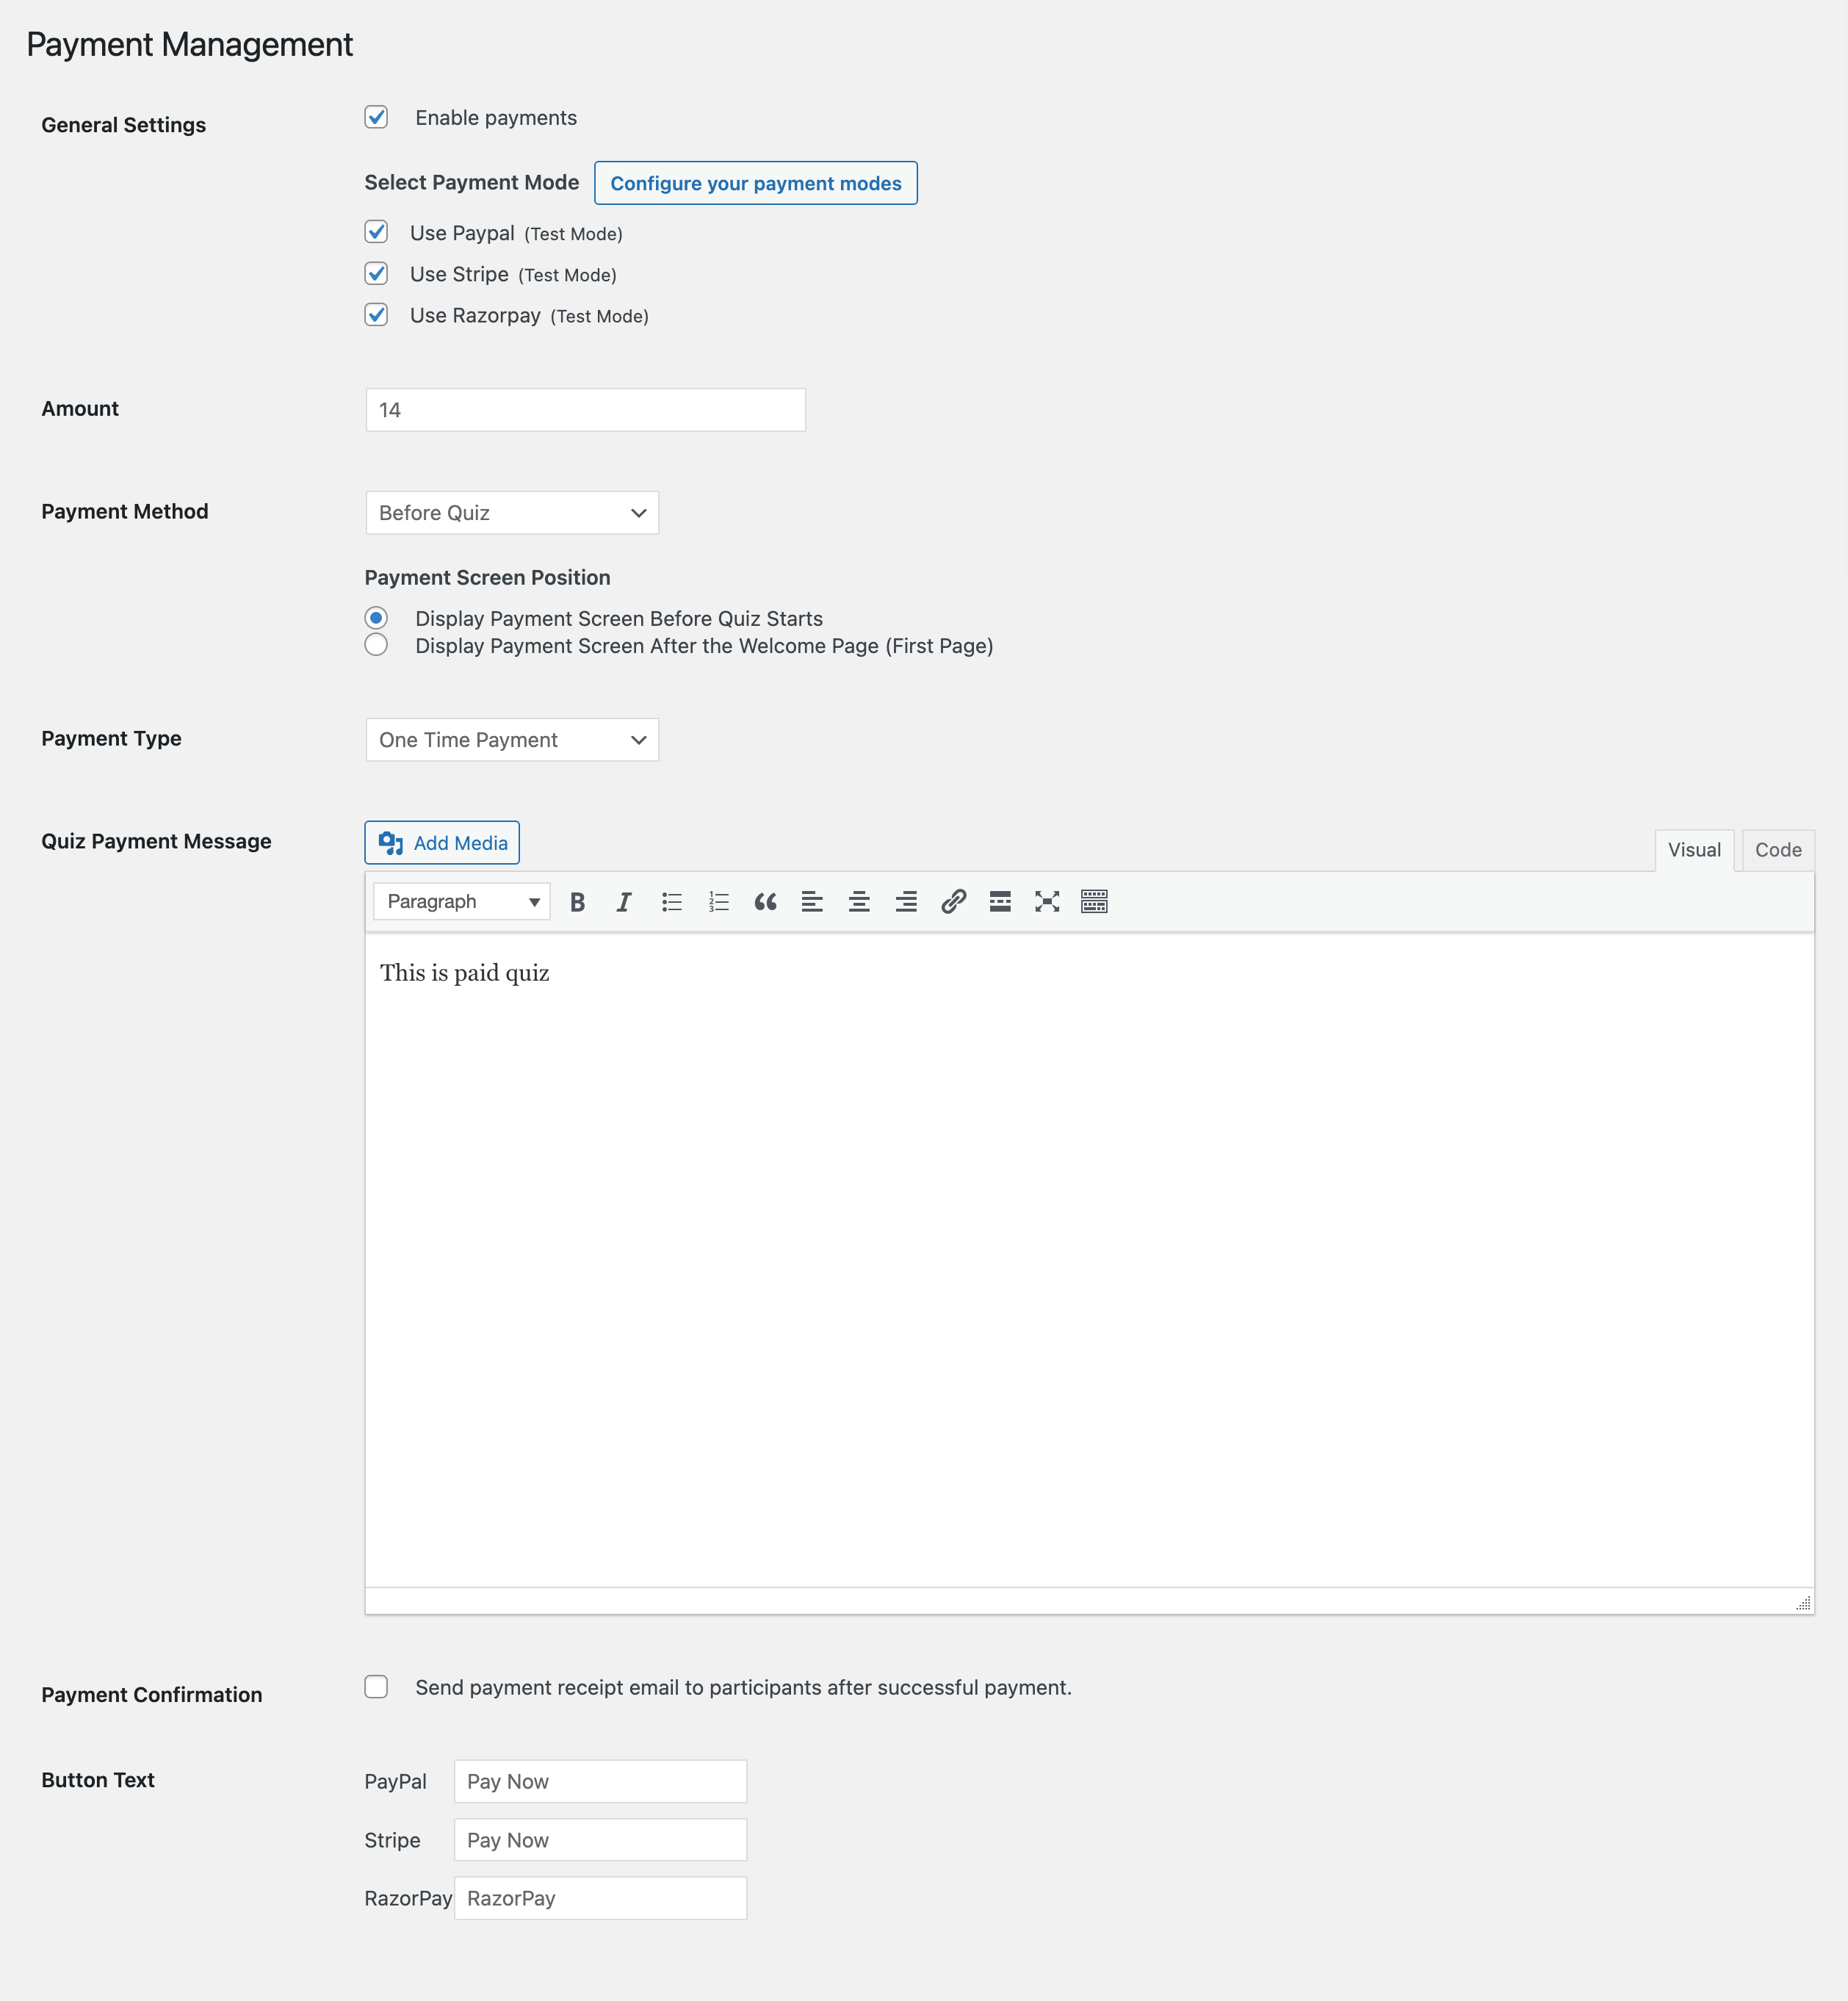Click the Add Media button
Viewport: 1848px width, 2001px height.
[x=442, y=843]
